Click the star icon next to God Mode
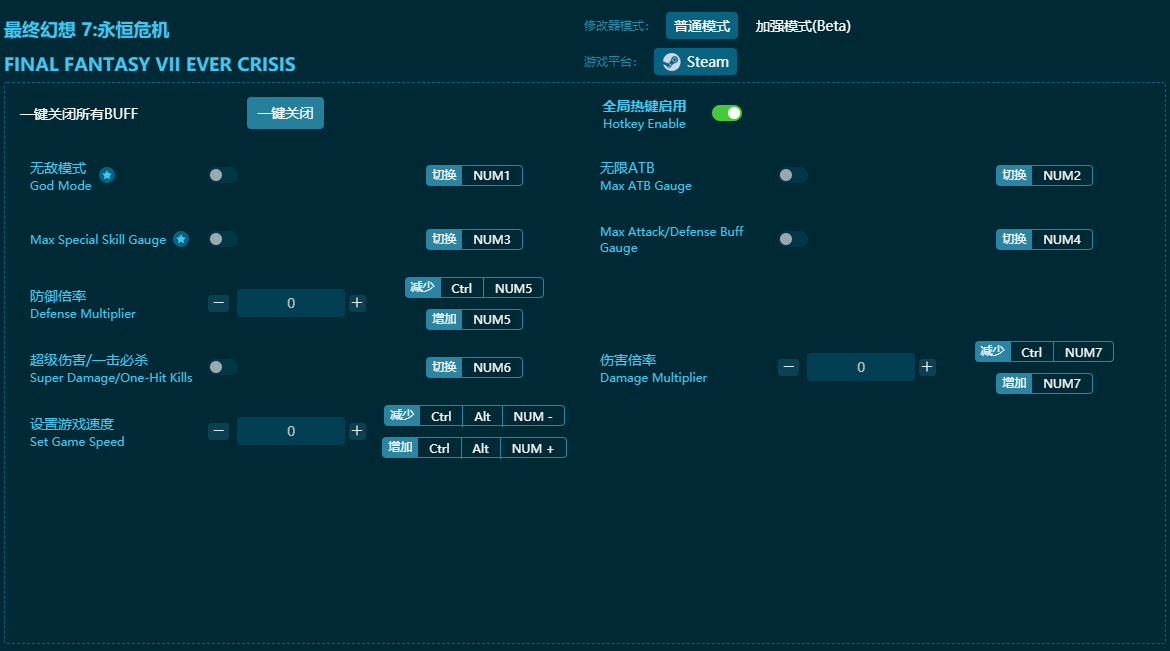1170x651 pixels. pos(107,176)
